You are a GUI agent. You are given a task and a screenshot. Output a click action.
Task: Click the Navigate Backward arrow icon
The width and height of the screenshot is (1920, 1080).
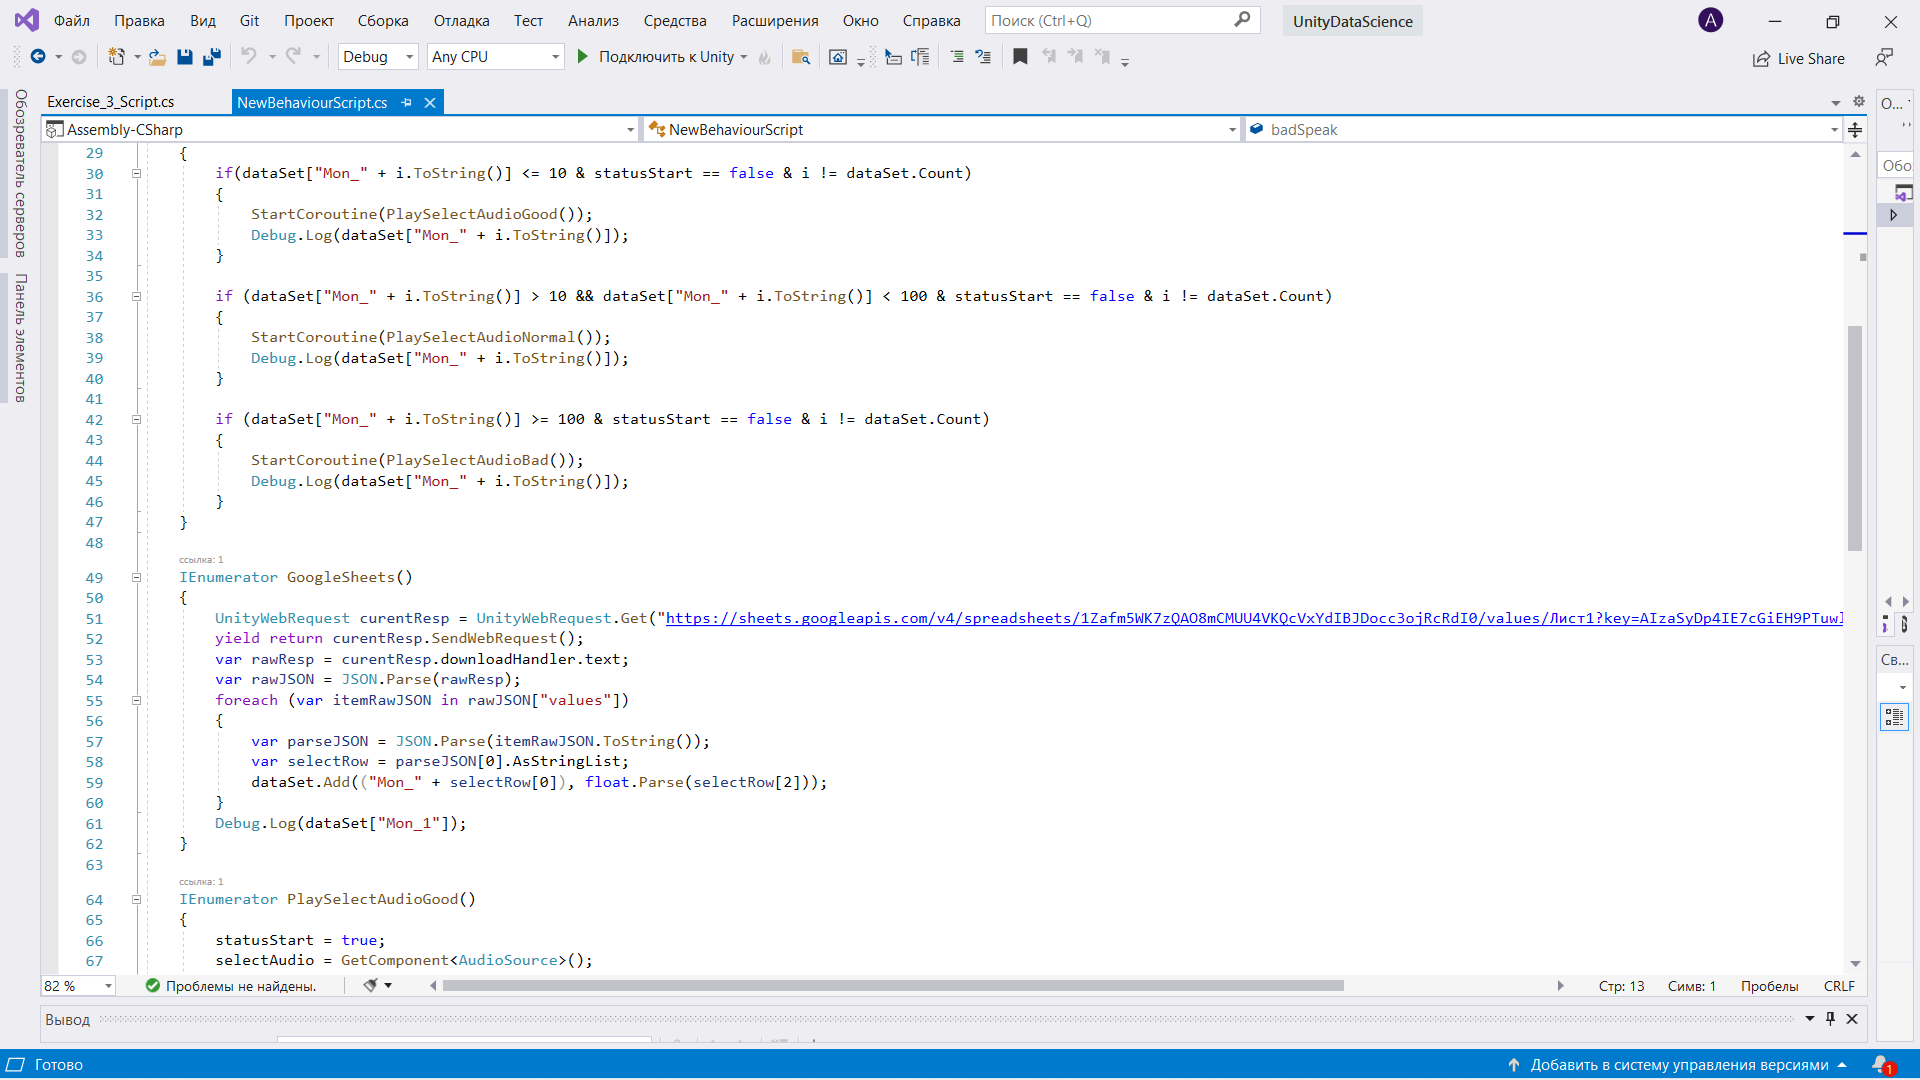click(x=38, y=57)
